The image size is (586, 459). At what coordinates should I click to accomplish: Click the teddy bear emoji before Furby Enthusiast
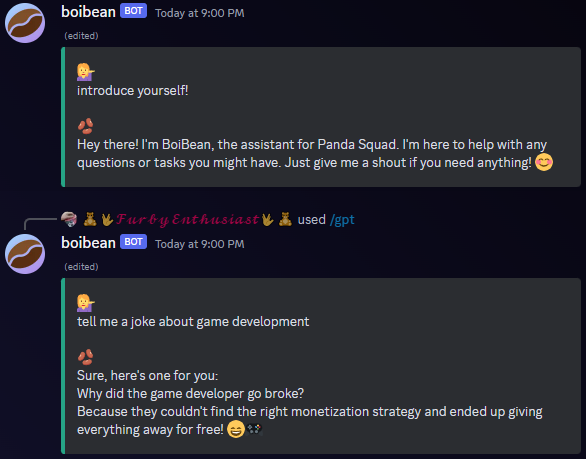90,219
